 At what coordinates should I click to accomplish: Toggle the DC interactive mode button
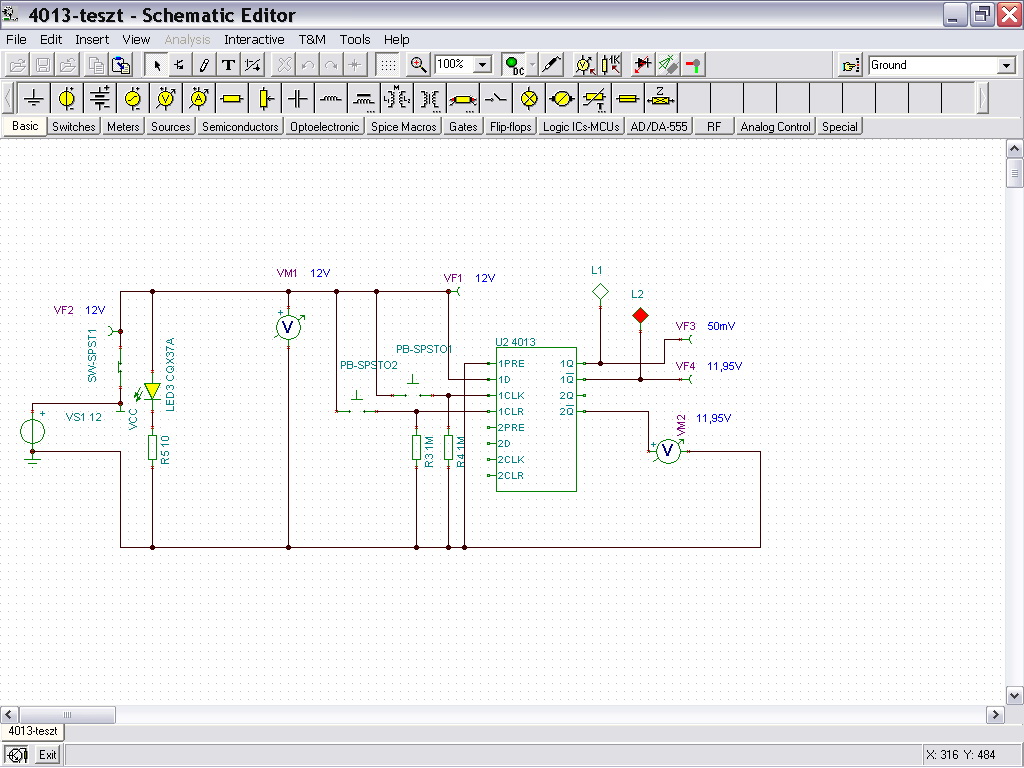[513, 65]
